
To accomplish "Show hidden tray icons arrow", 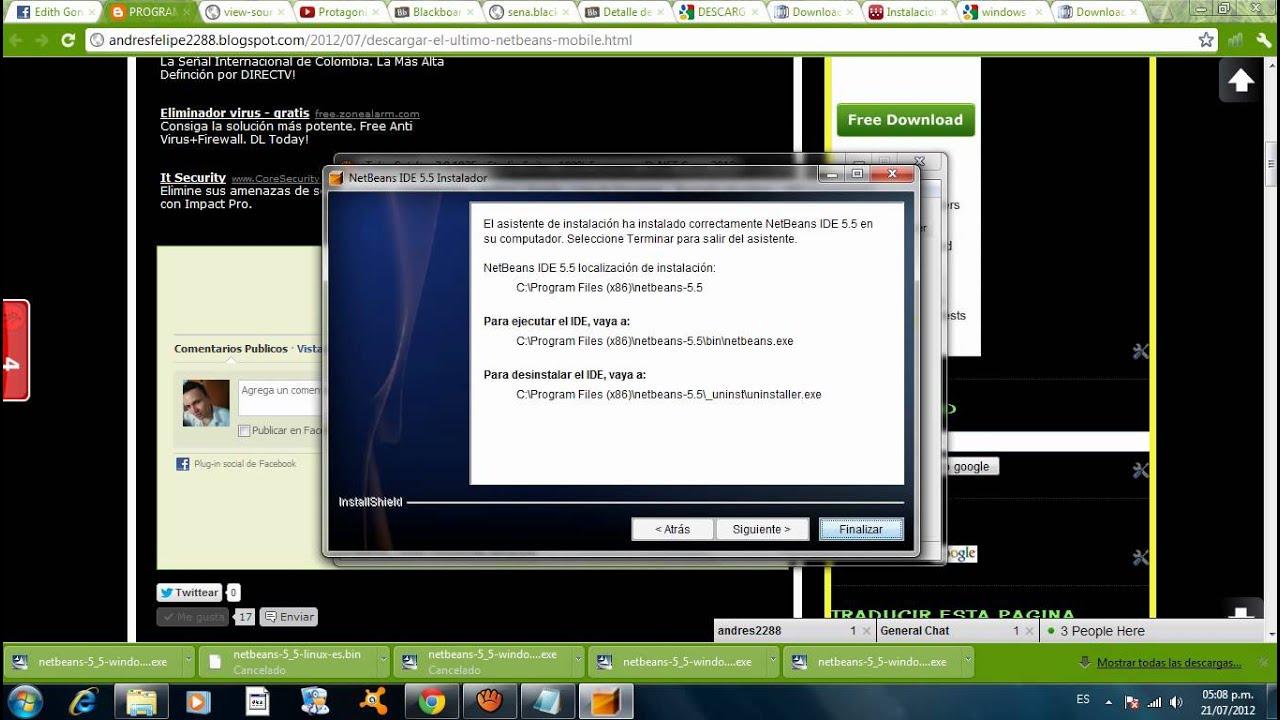I will pos(1108,702).
